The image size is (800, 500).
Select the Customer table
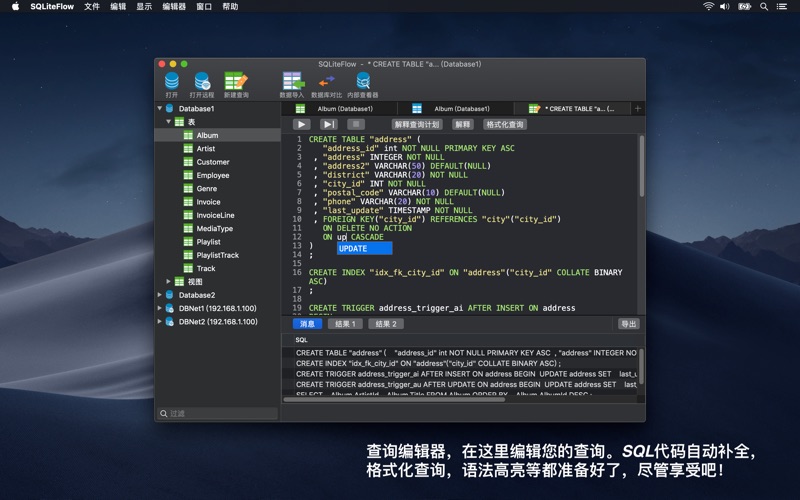click(x=217, y=162)
